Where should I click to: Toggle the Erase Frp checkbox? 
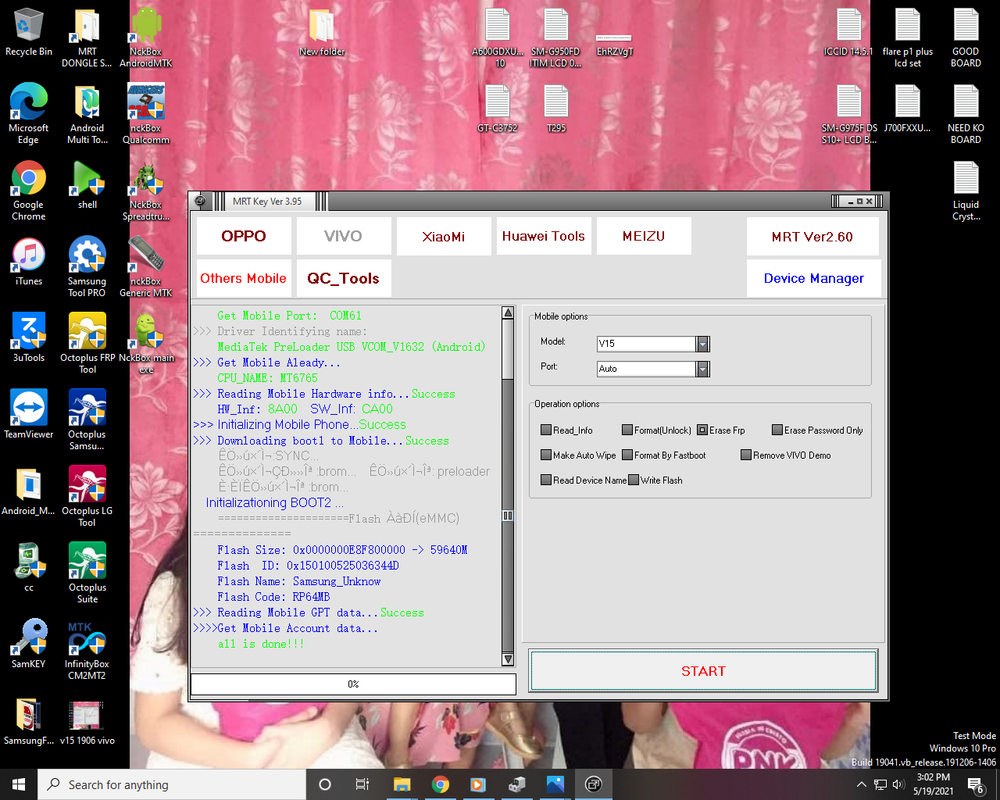[x=702, y=430]
